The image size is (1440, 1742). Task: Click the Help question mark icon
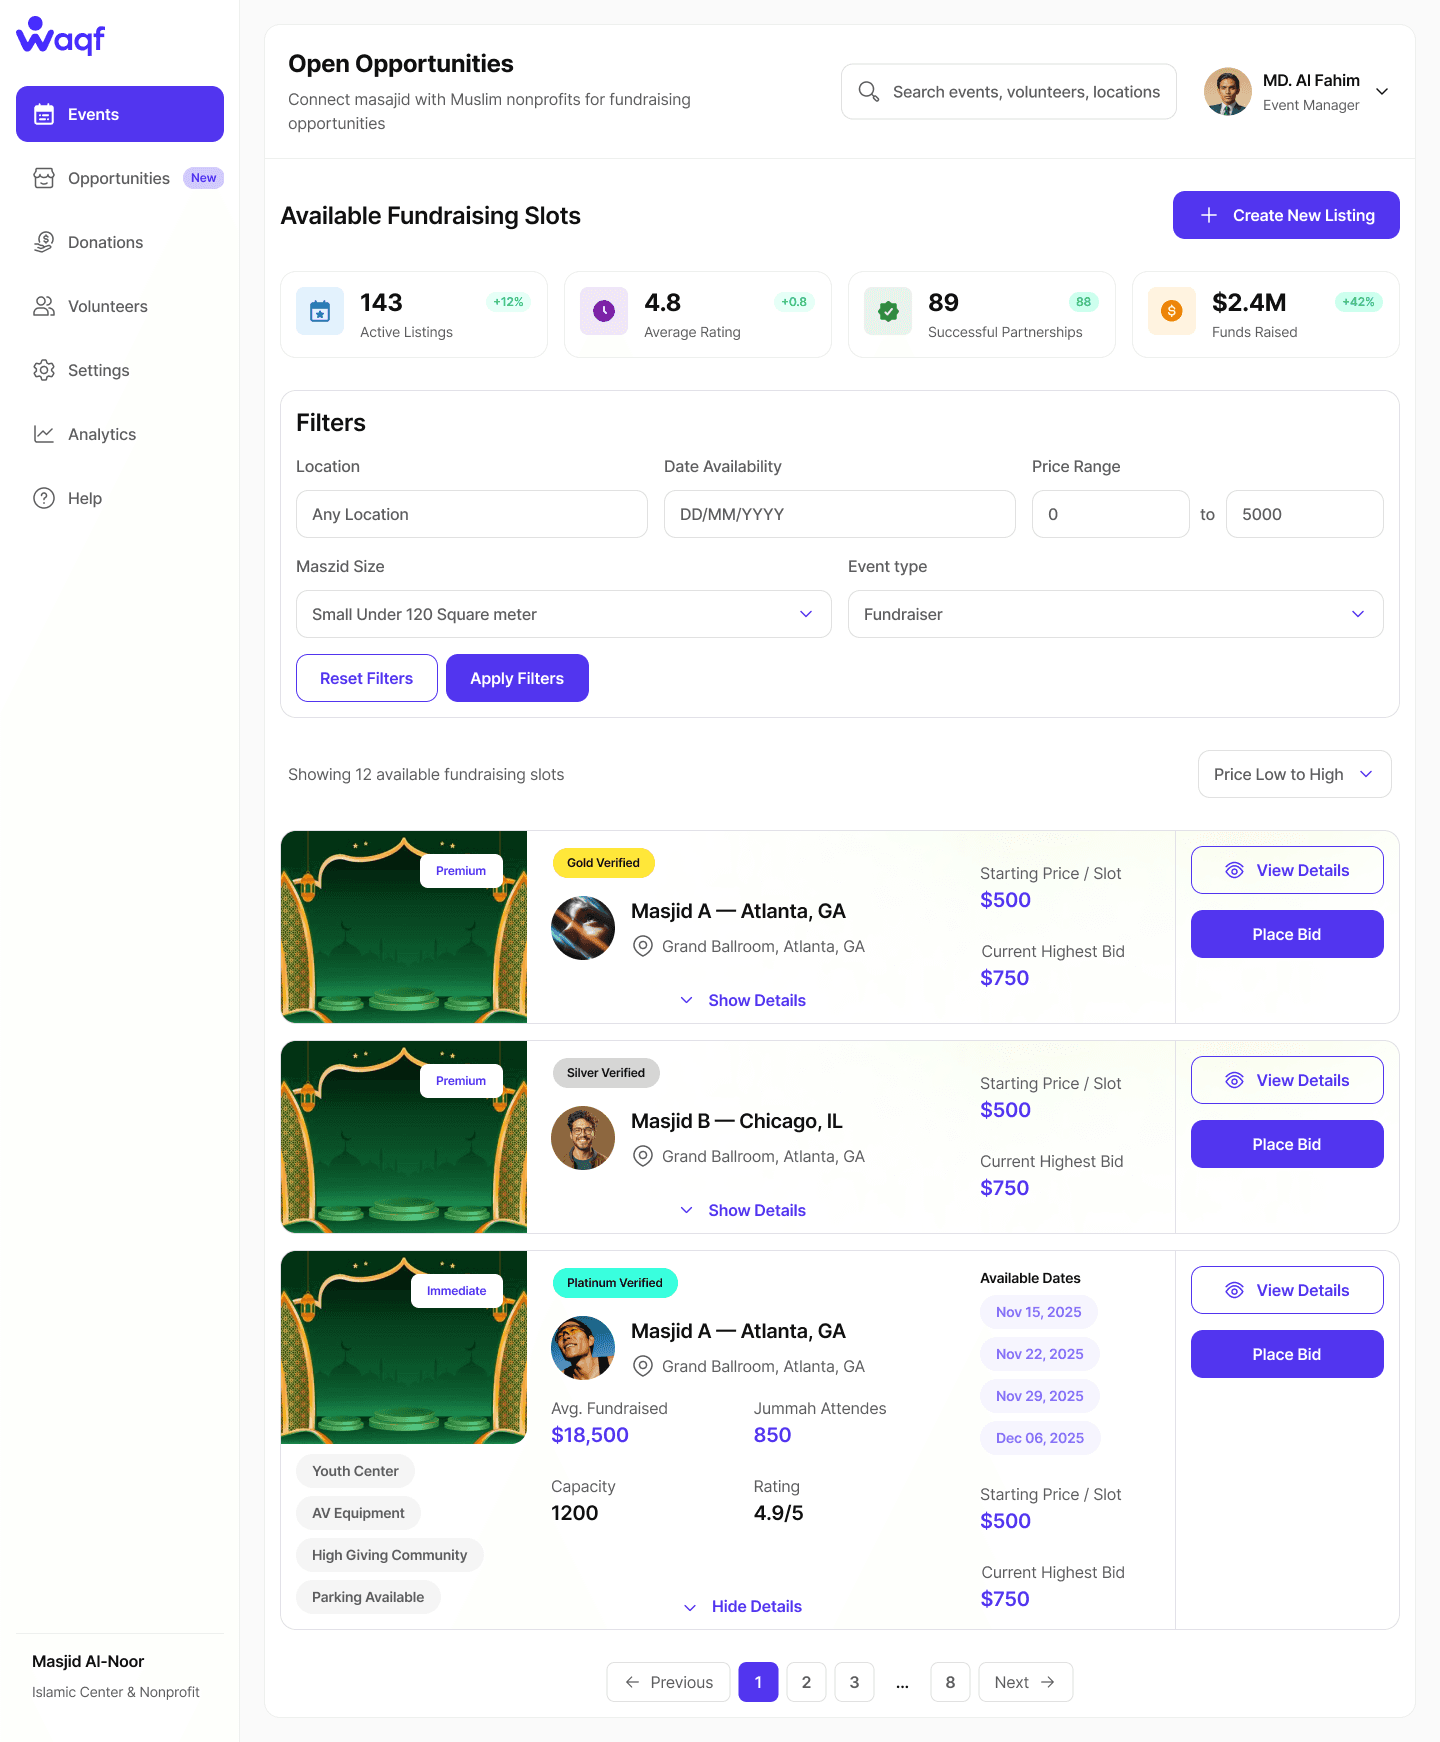point(44,498)
